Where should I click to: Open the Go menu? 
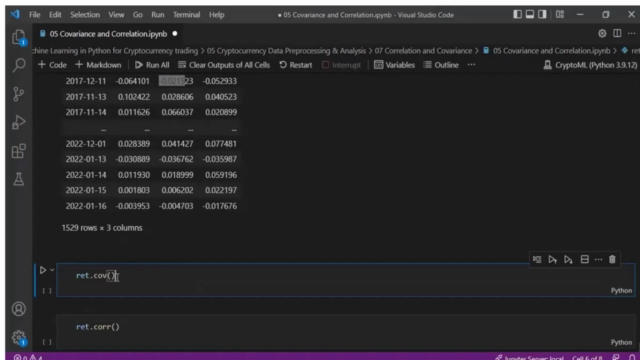coord(138,15)
